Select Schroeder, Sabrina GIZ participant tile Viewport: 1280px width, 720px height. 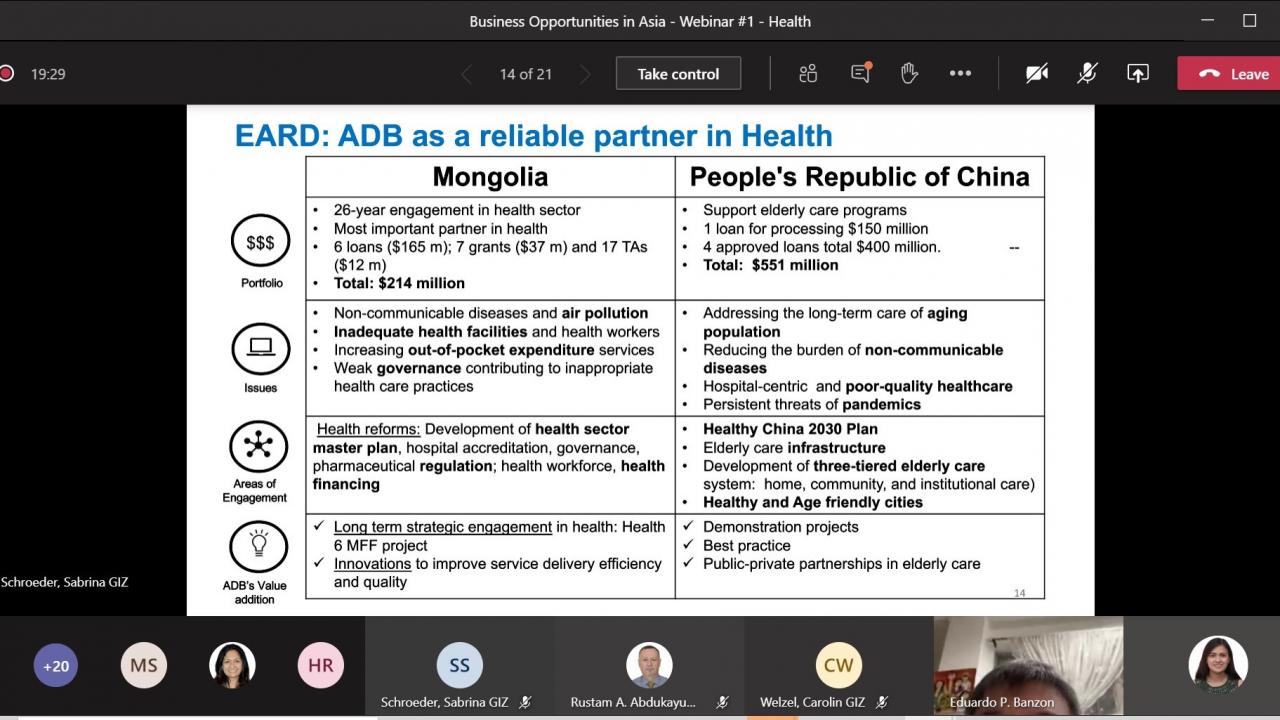[x=459, y=665]
